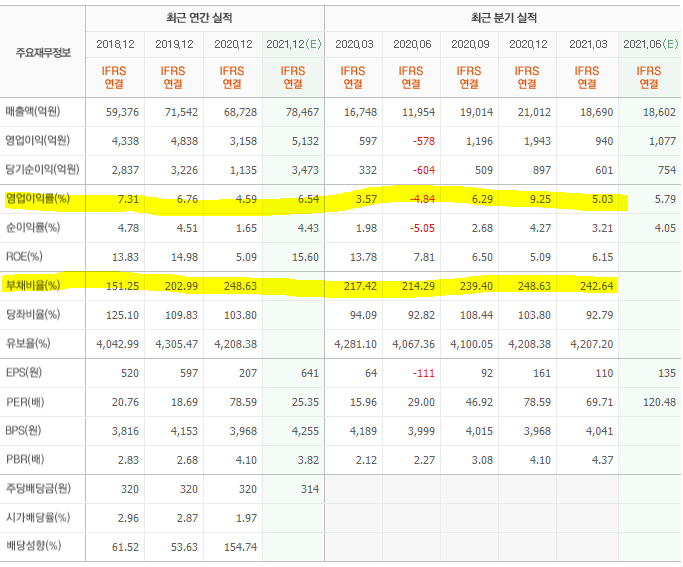The width and height of the screenshot is (683, 567).
Task: Click the 71,542 sales value
Action: coord(181,112)
